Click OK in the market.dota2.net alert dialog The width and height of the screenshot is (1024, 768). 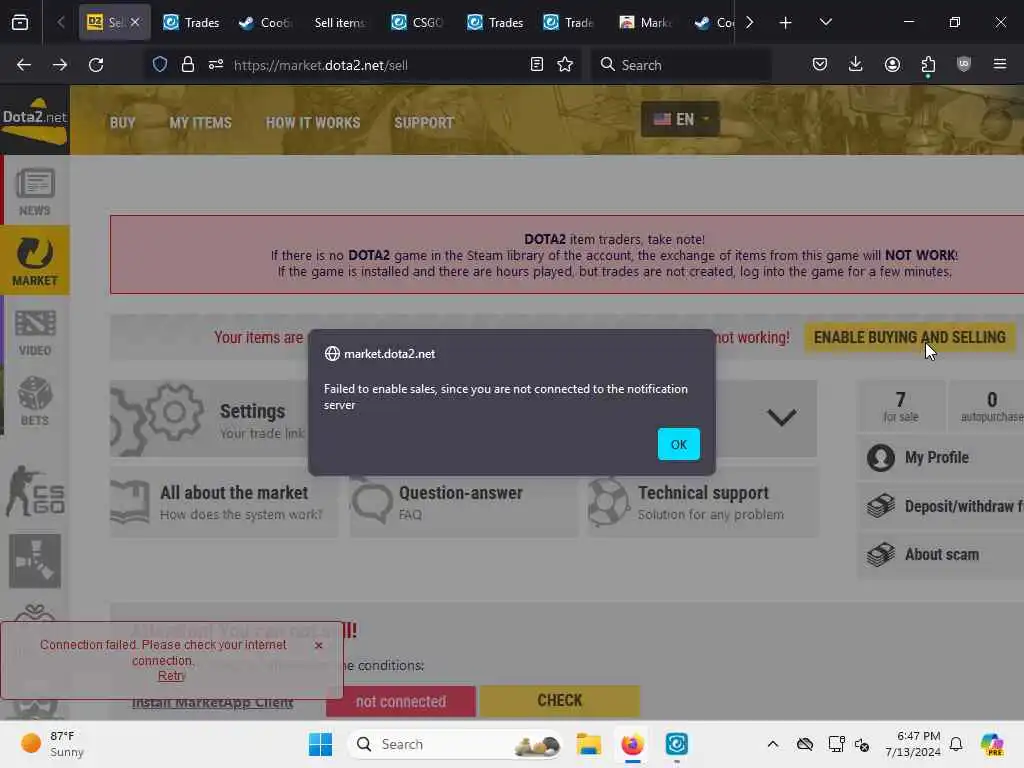678,444
